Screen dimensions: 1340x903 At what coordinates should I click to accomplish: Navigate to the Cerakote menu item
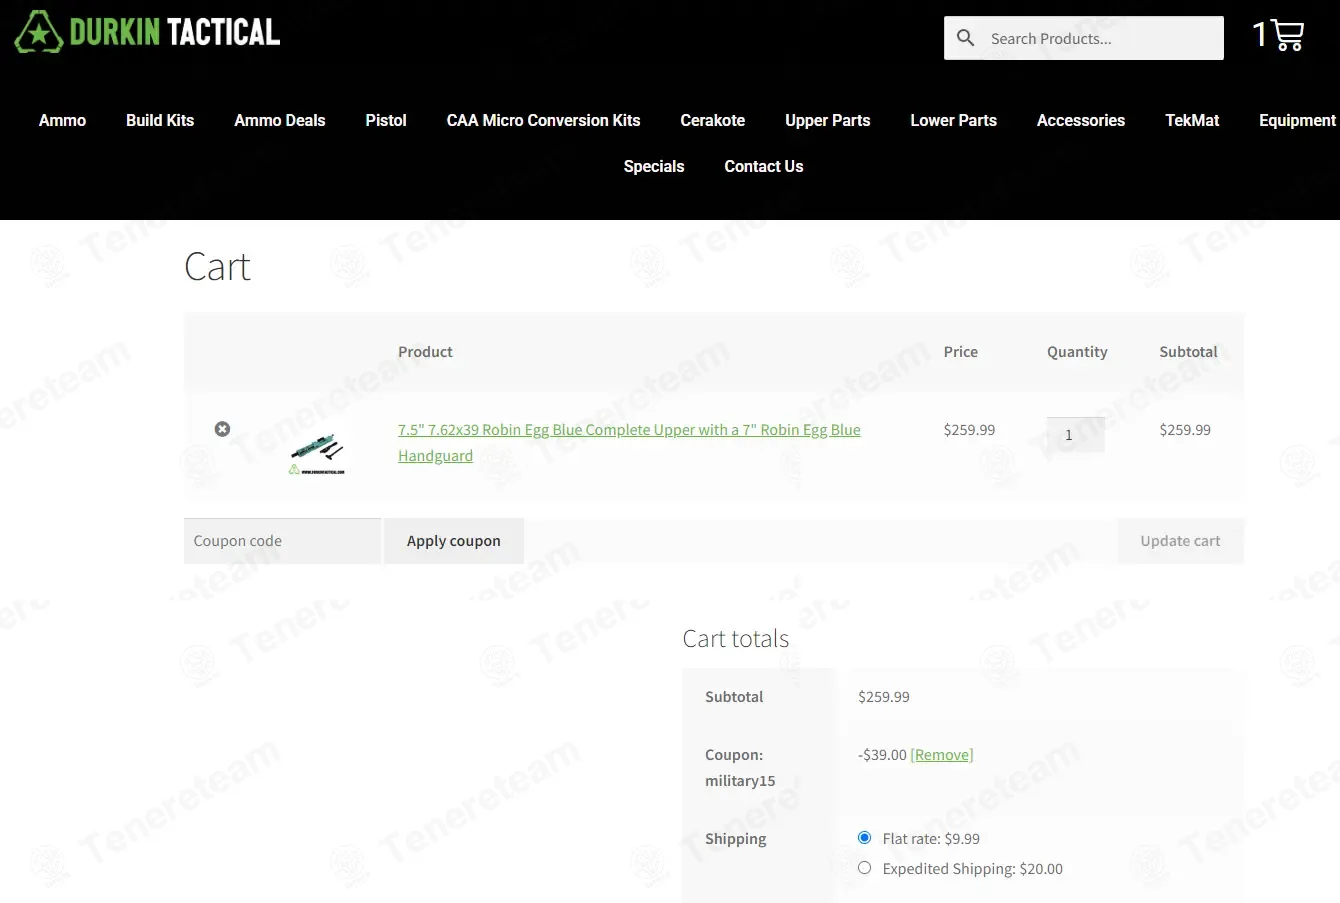712,120
